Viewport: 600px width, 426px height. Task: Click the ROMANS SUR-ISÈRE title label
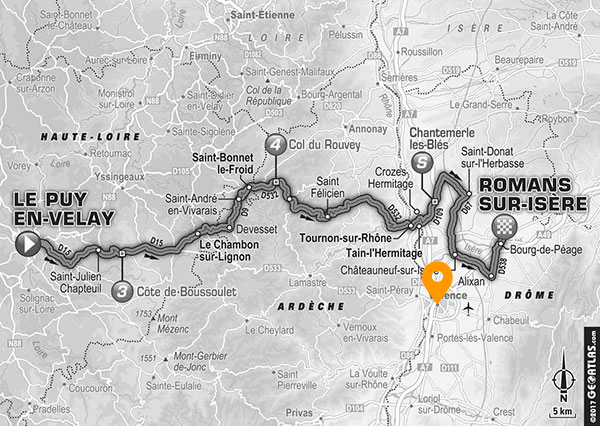click(x=533, y=194)
